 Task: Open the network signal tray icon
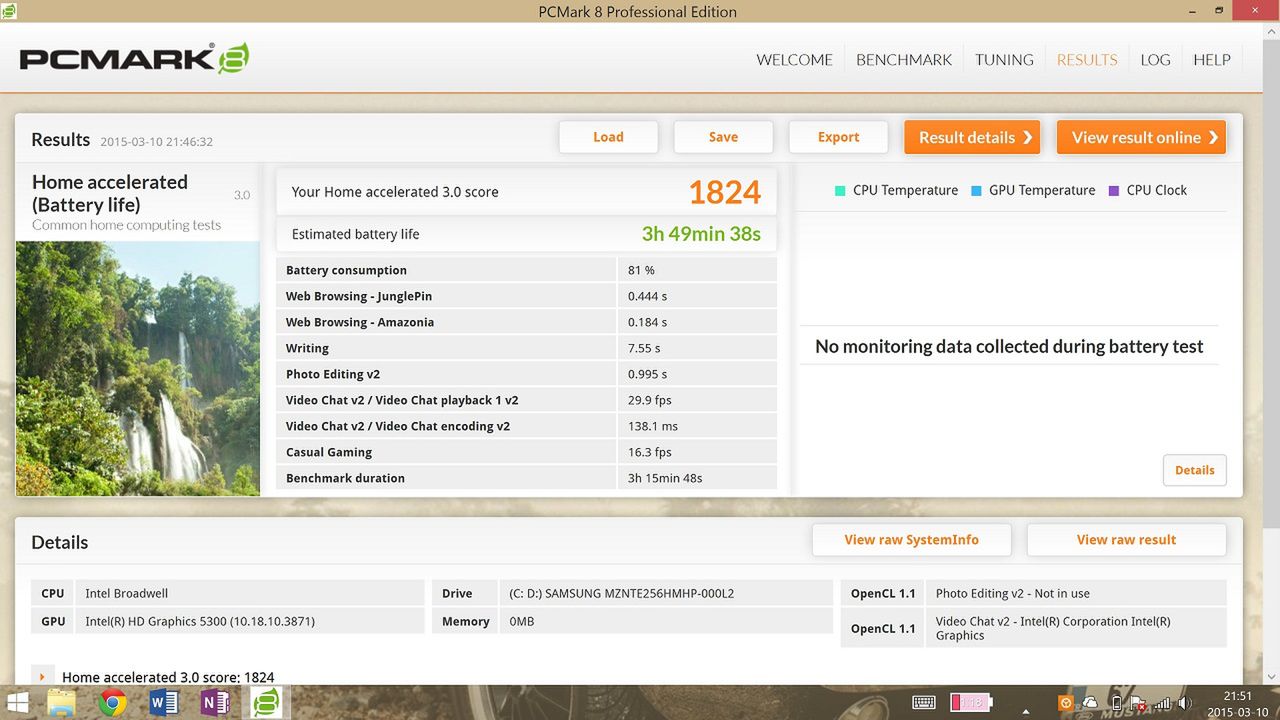(1162, 704)
